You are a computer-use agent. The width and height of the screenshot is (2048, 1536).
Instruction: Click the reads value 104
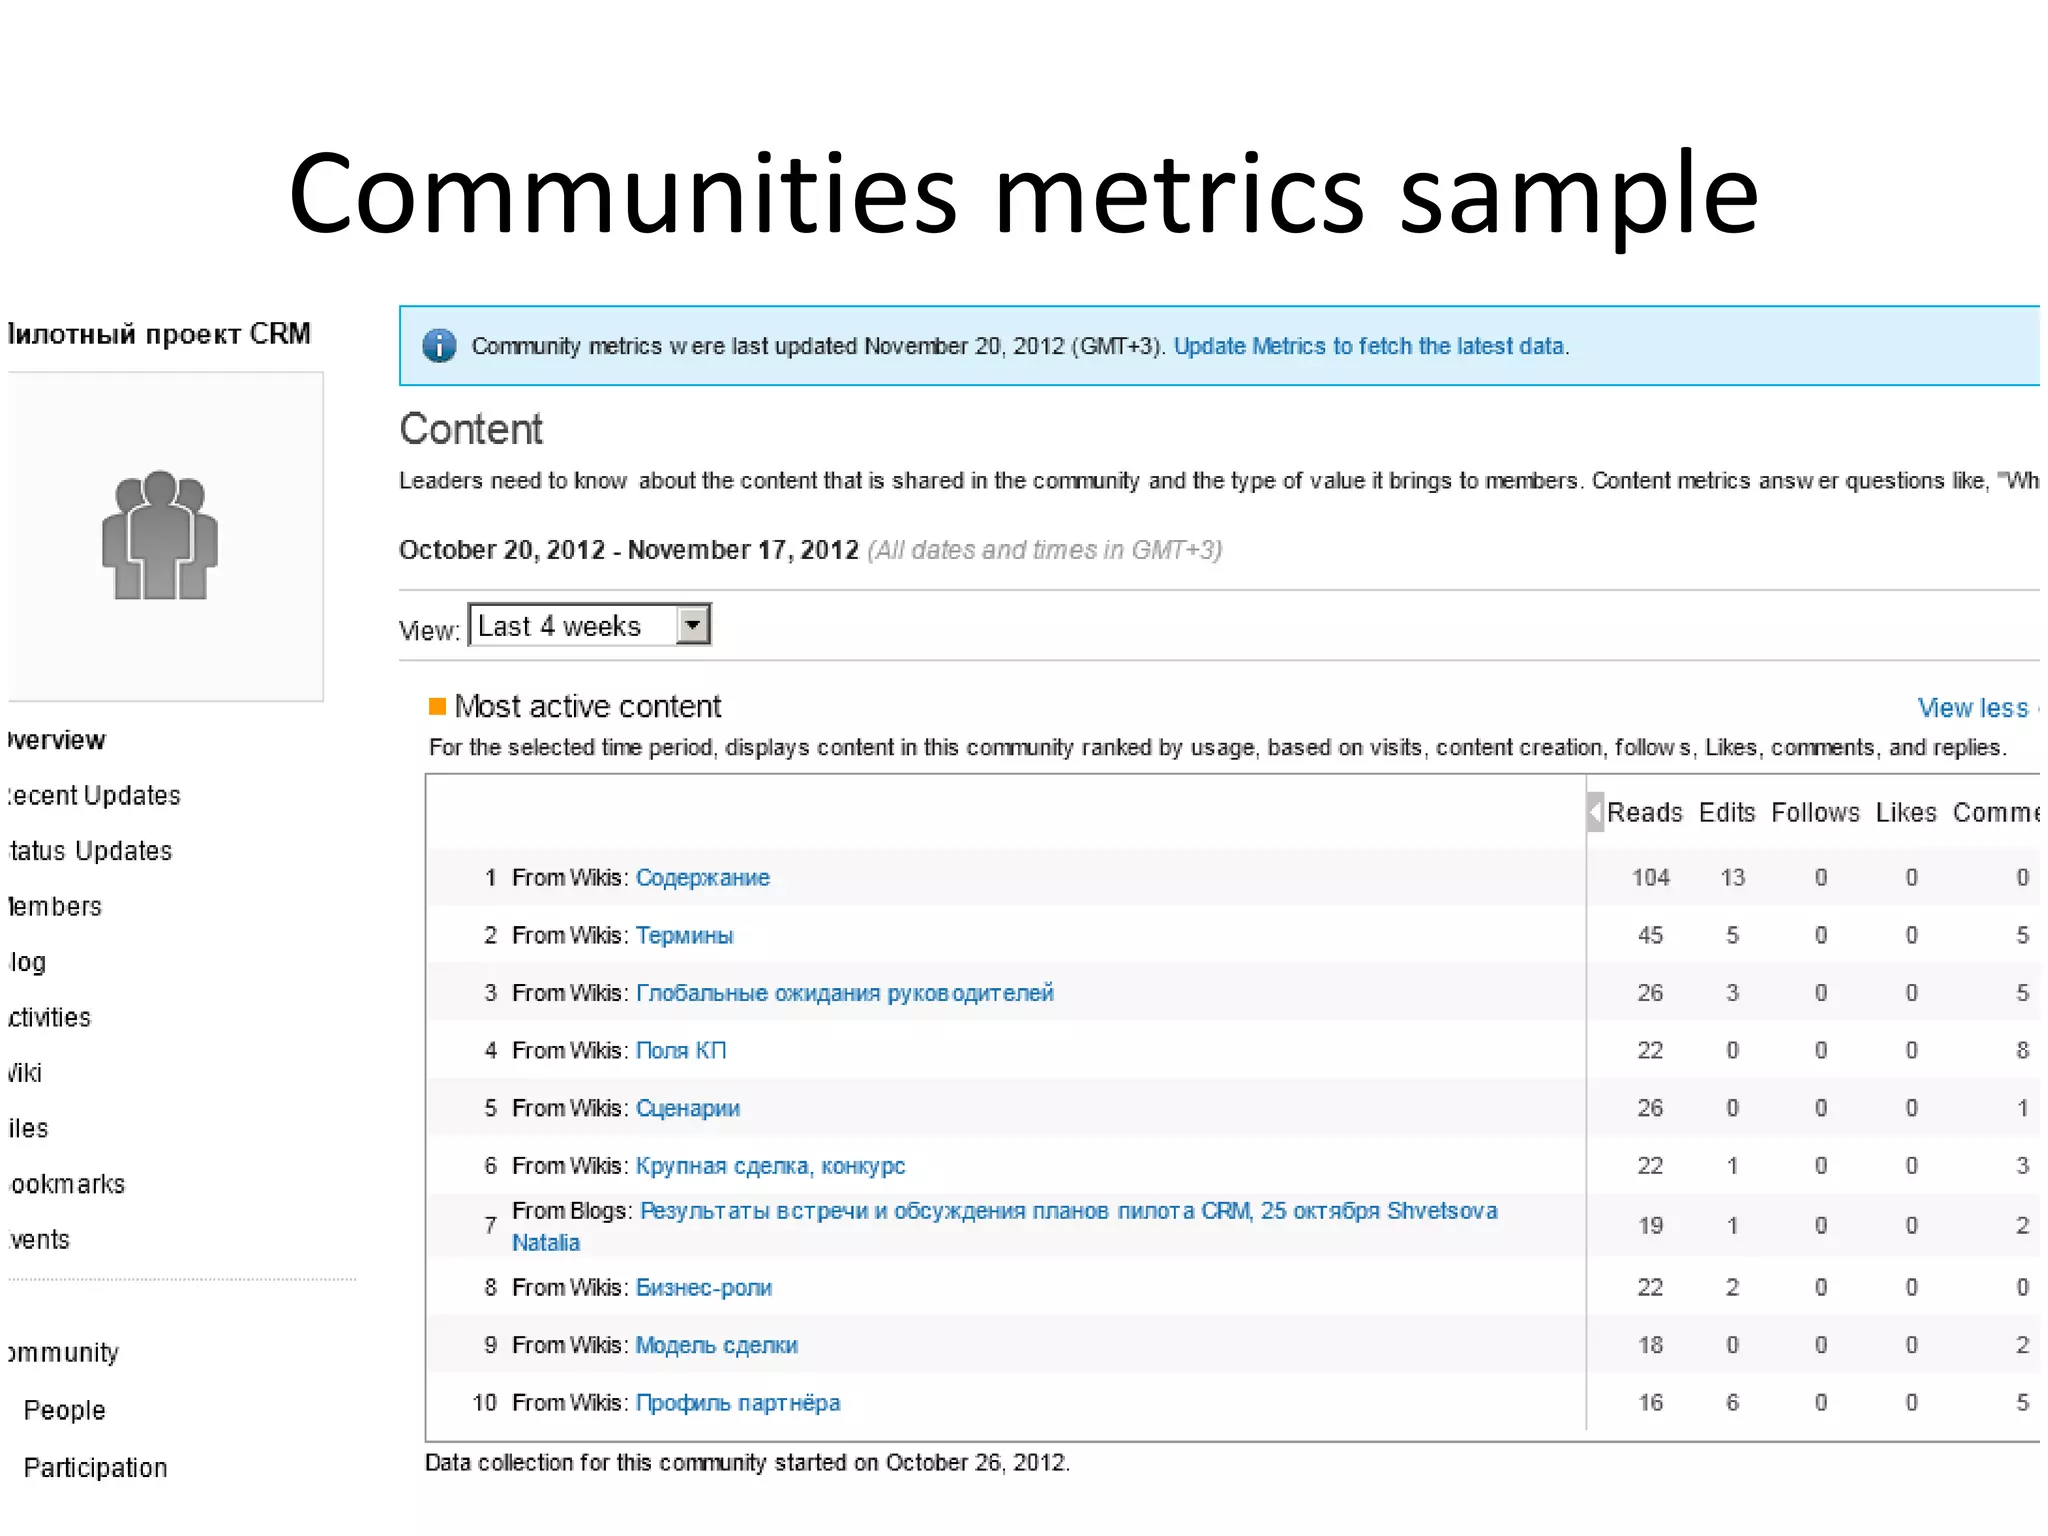tap(1651, 878)
